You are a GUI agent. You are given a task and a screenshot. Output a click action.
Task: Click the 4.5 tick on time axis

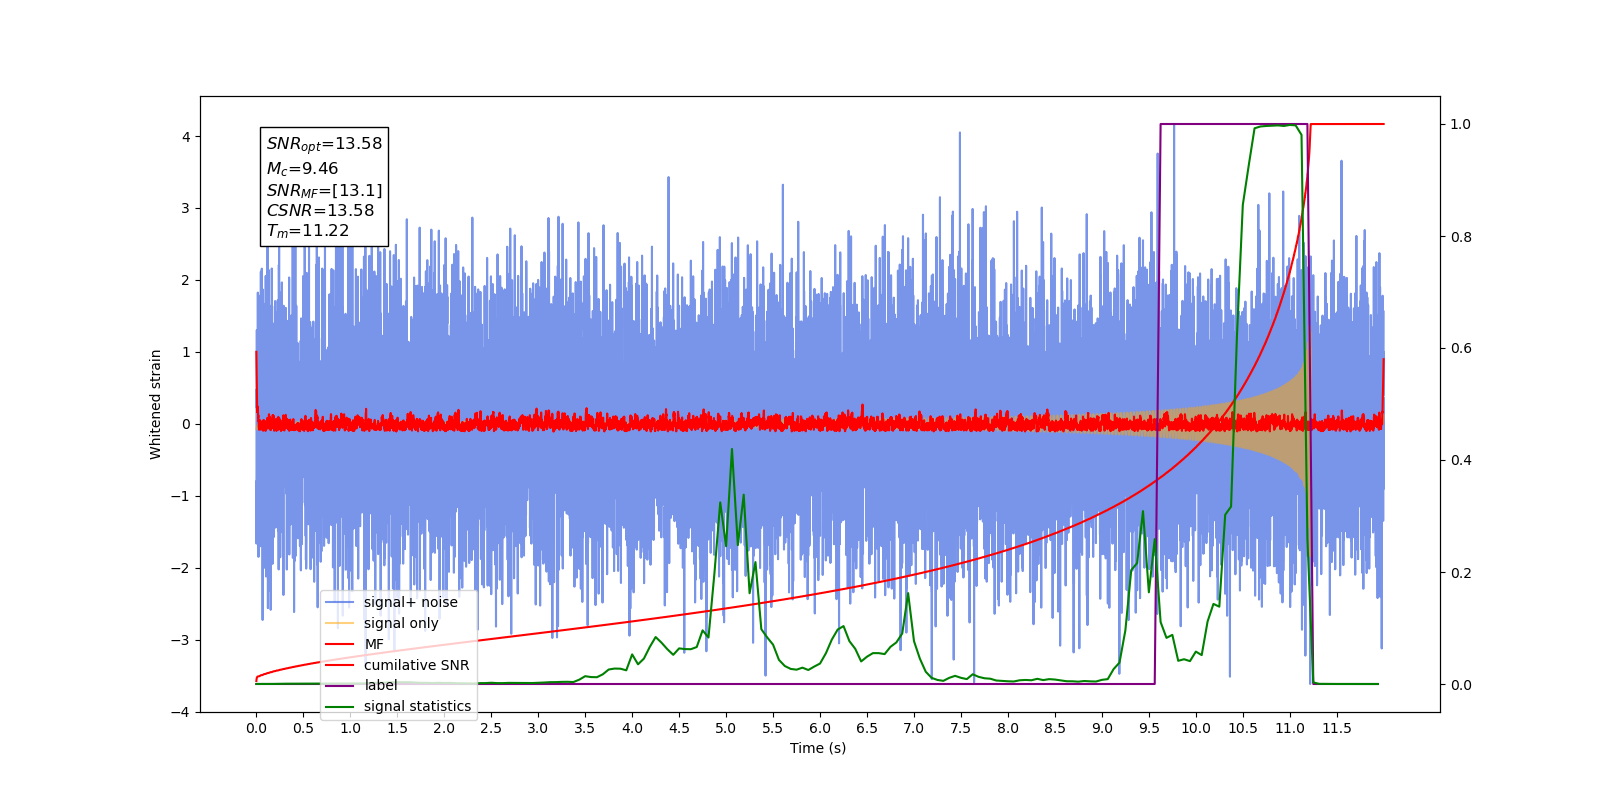pos(679,728)
